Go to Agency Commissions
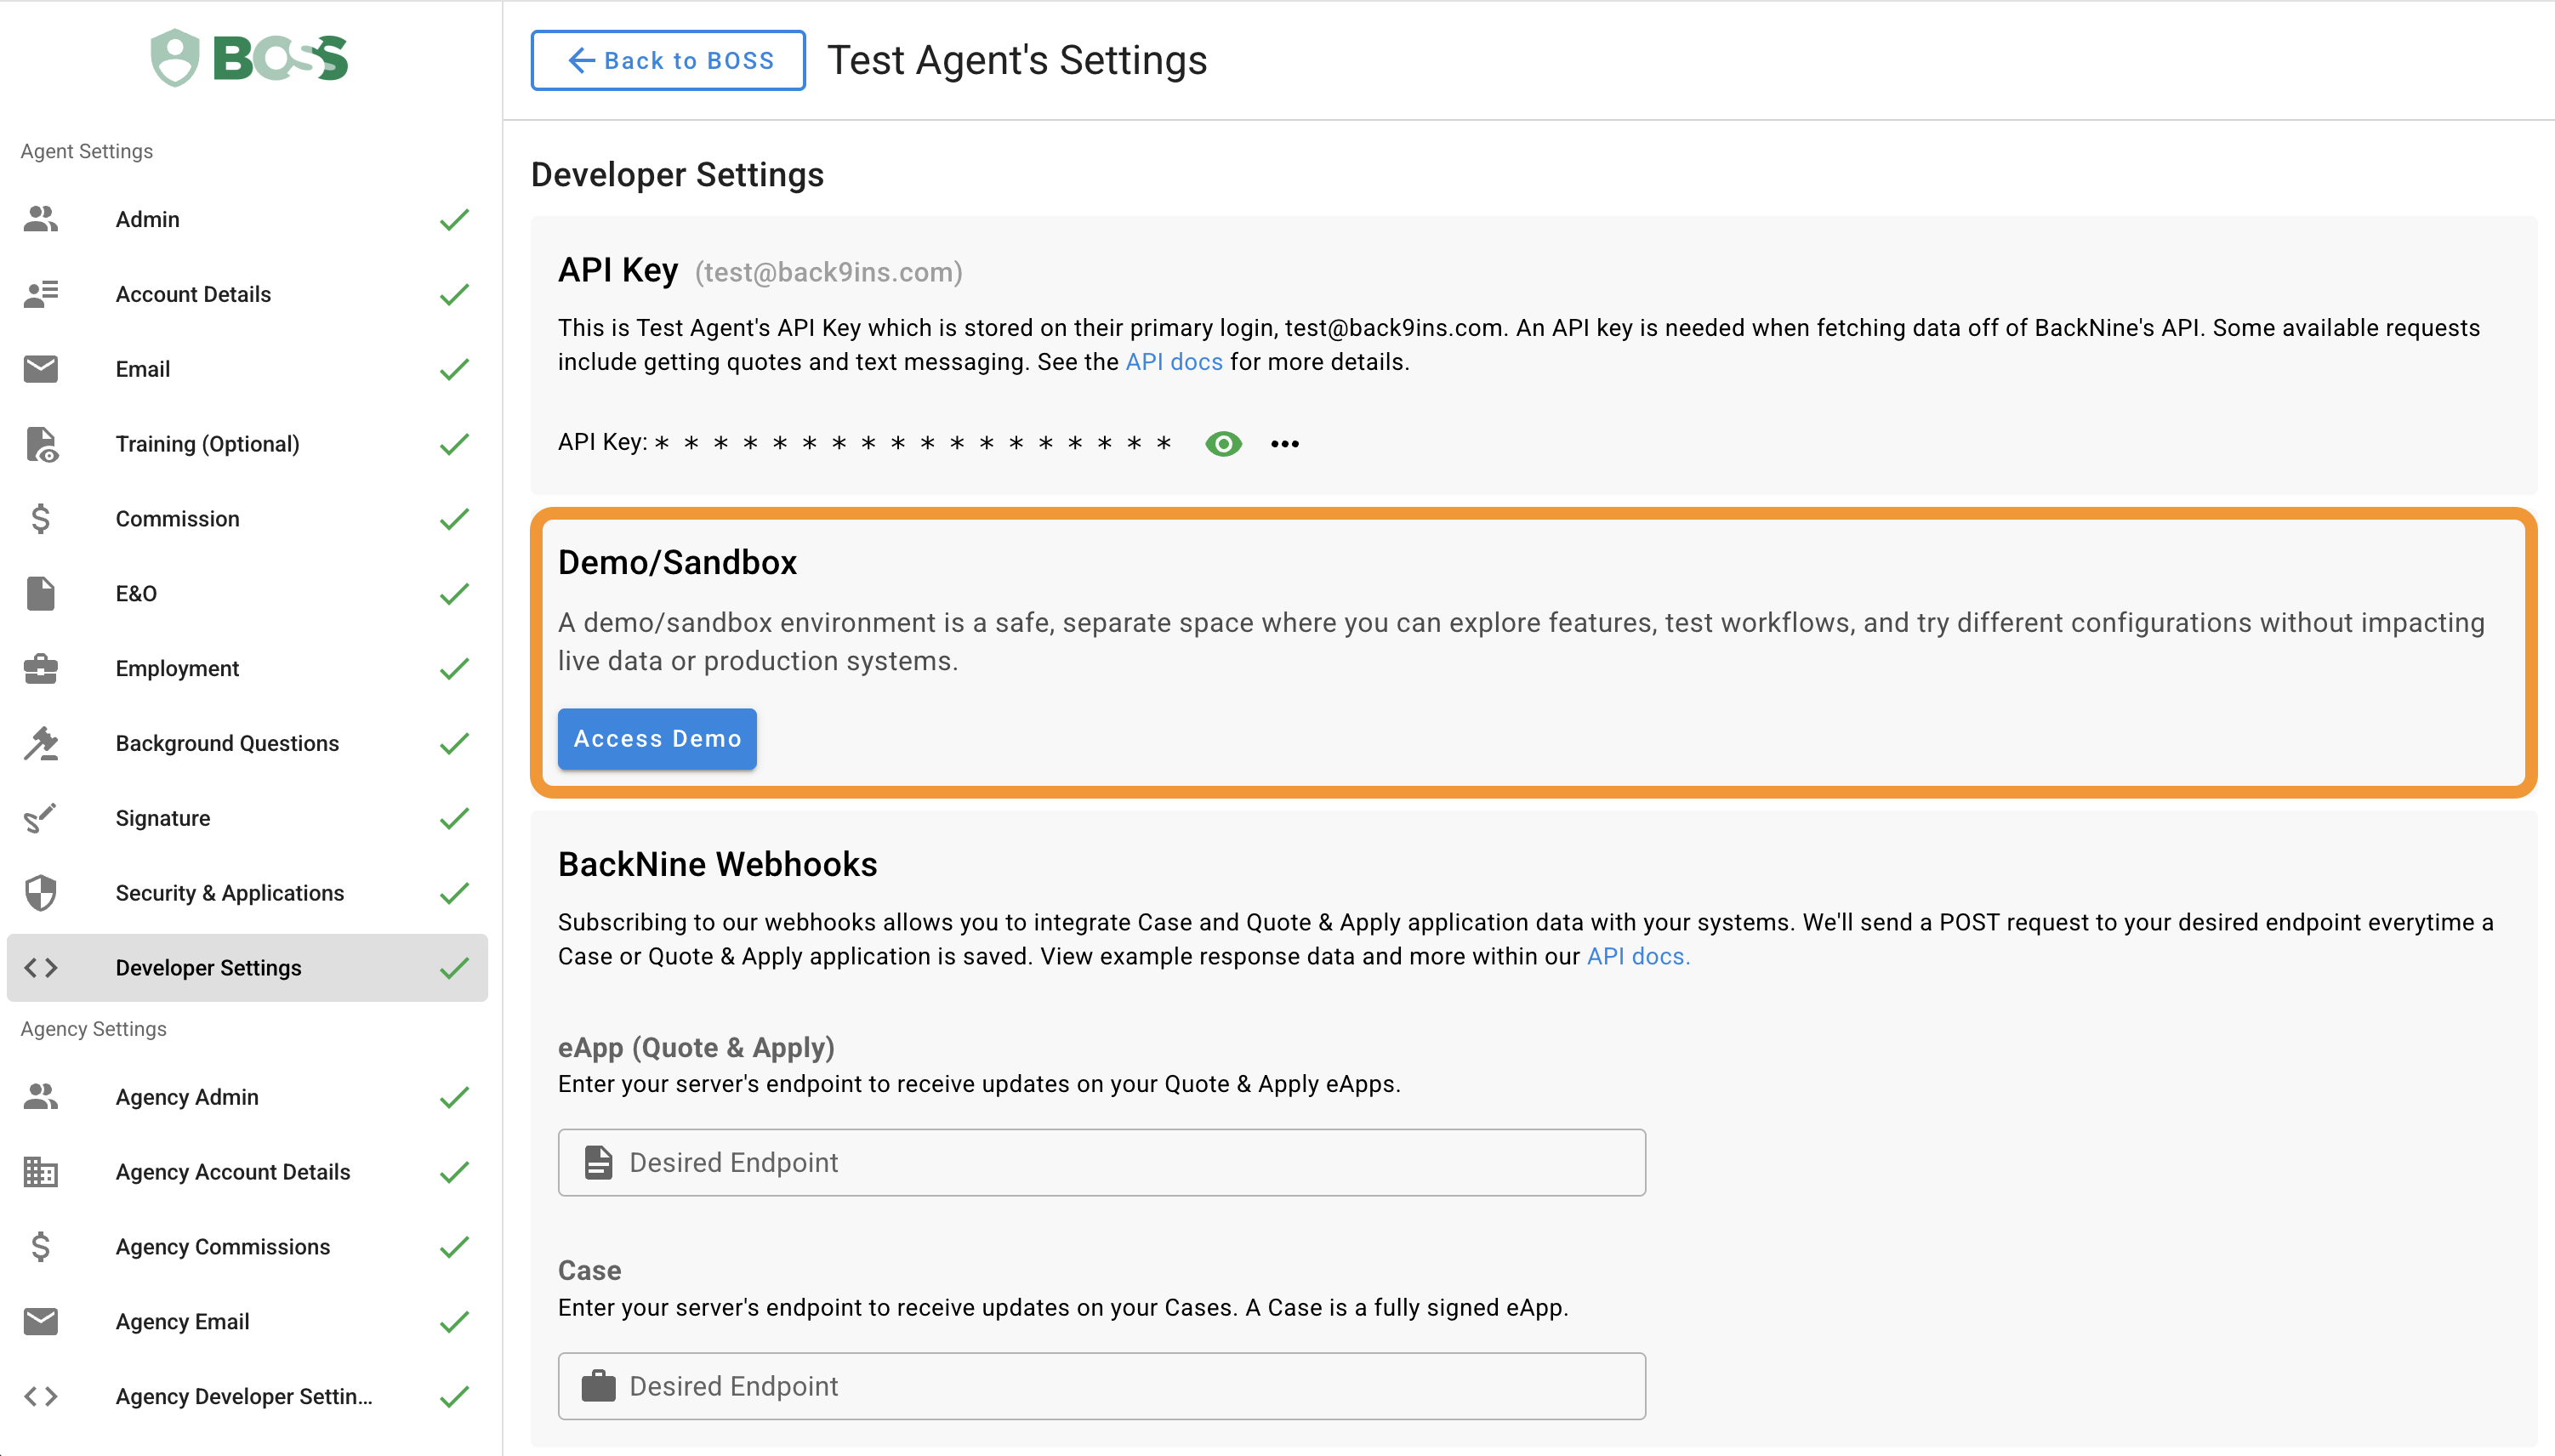This screenshot has width=2555, height=1456. [247, 1246]
